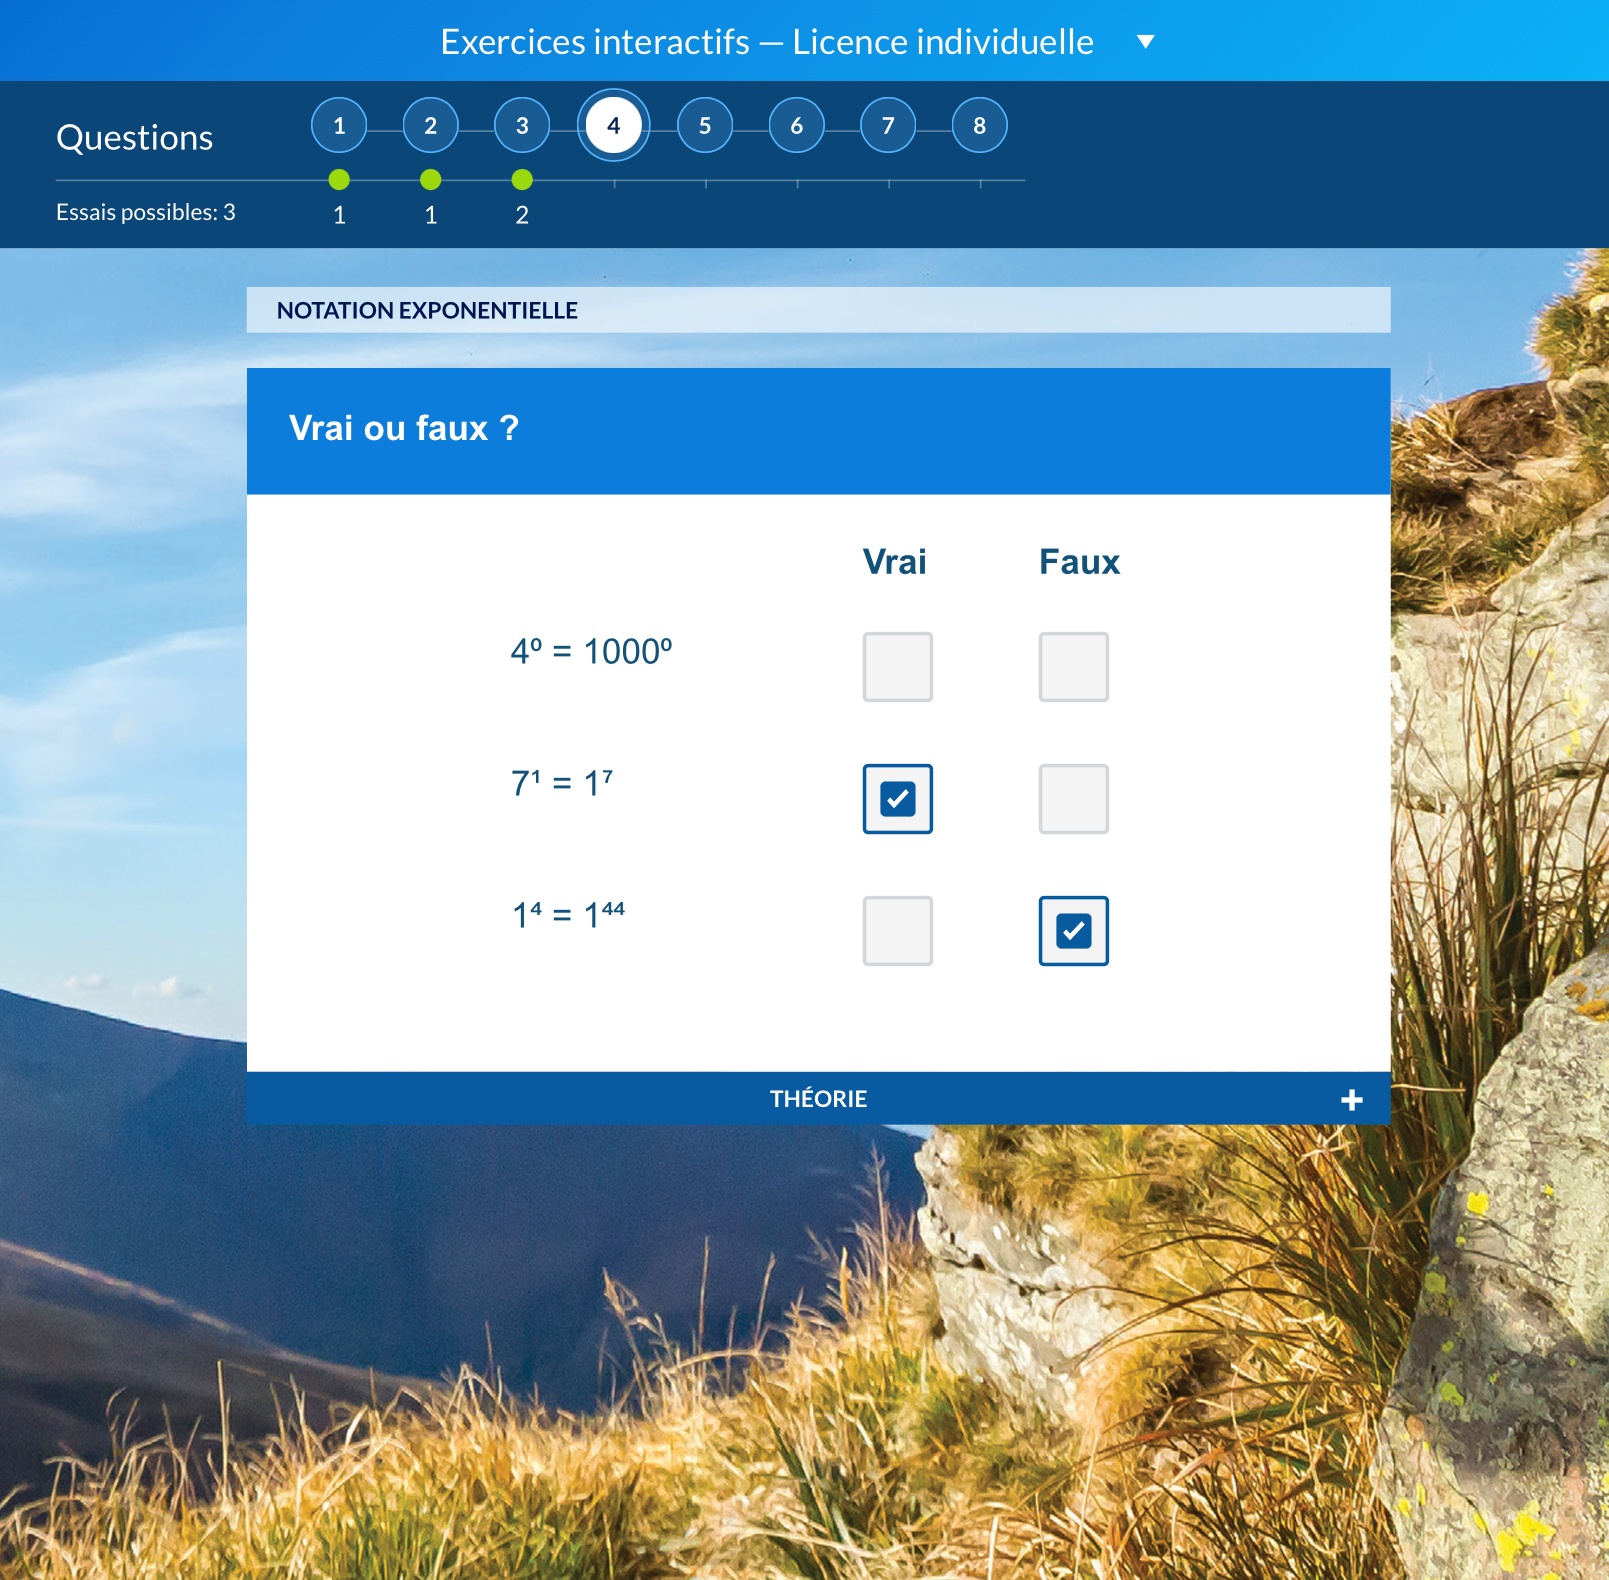
Task: Navigate to question 6
Action: pos(796,126)
